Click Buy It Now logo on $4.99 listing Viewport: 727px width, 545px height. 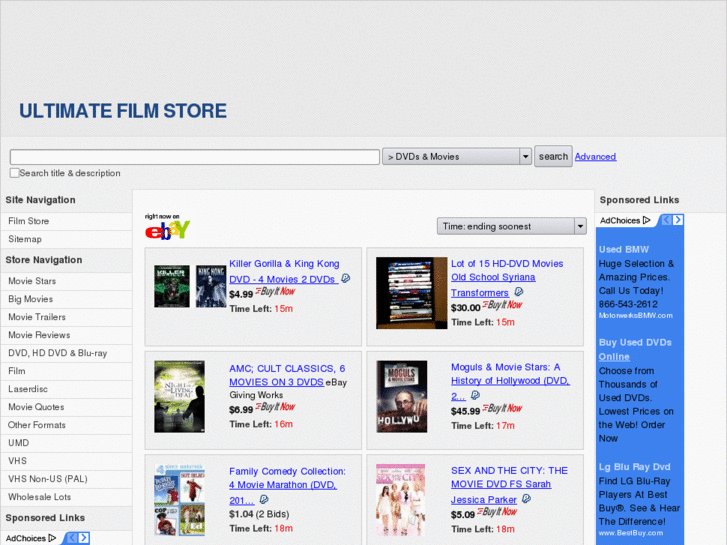click(275, 291)
